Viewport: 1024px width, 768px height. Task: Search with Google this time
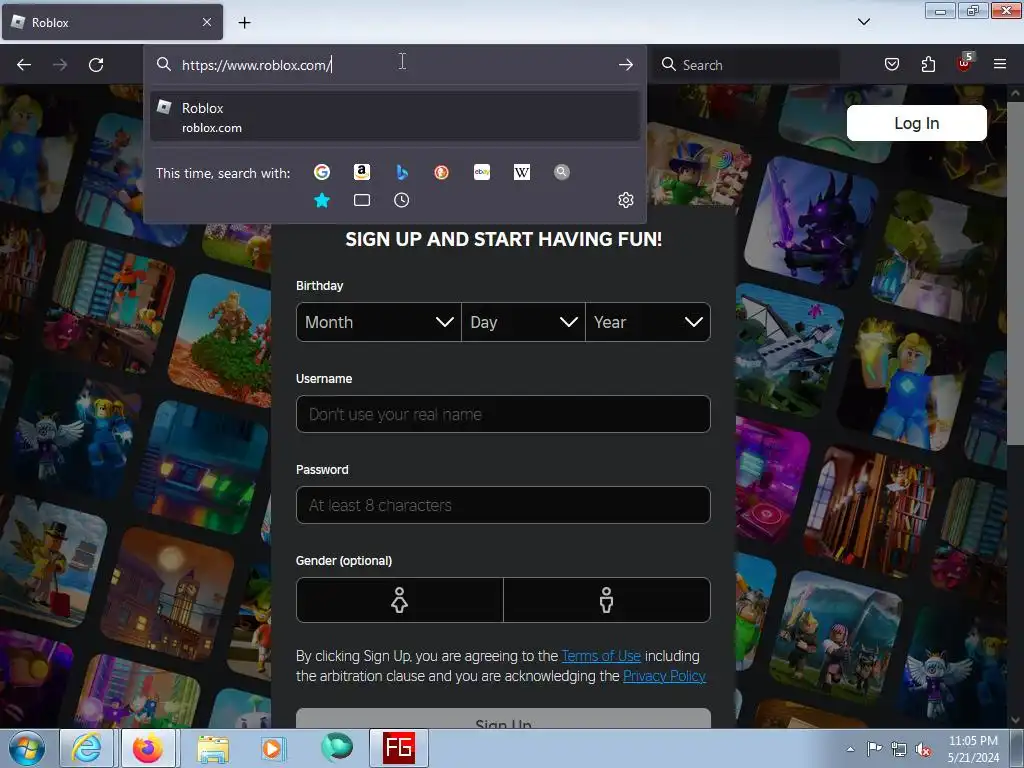coord(322,172)
